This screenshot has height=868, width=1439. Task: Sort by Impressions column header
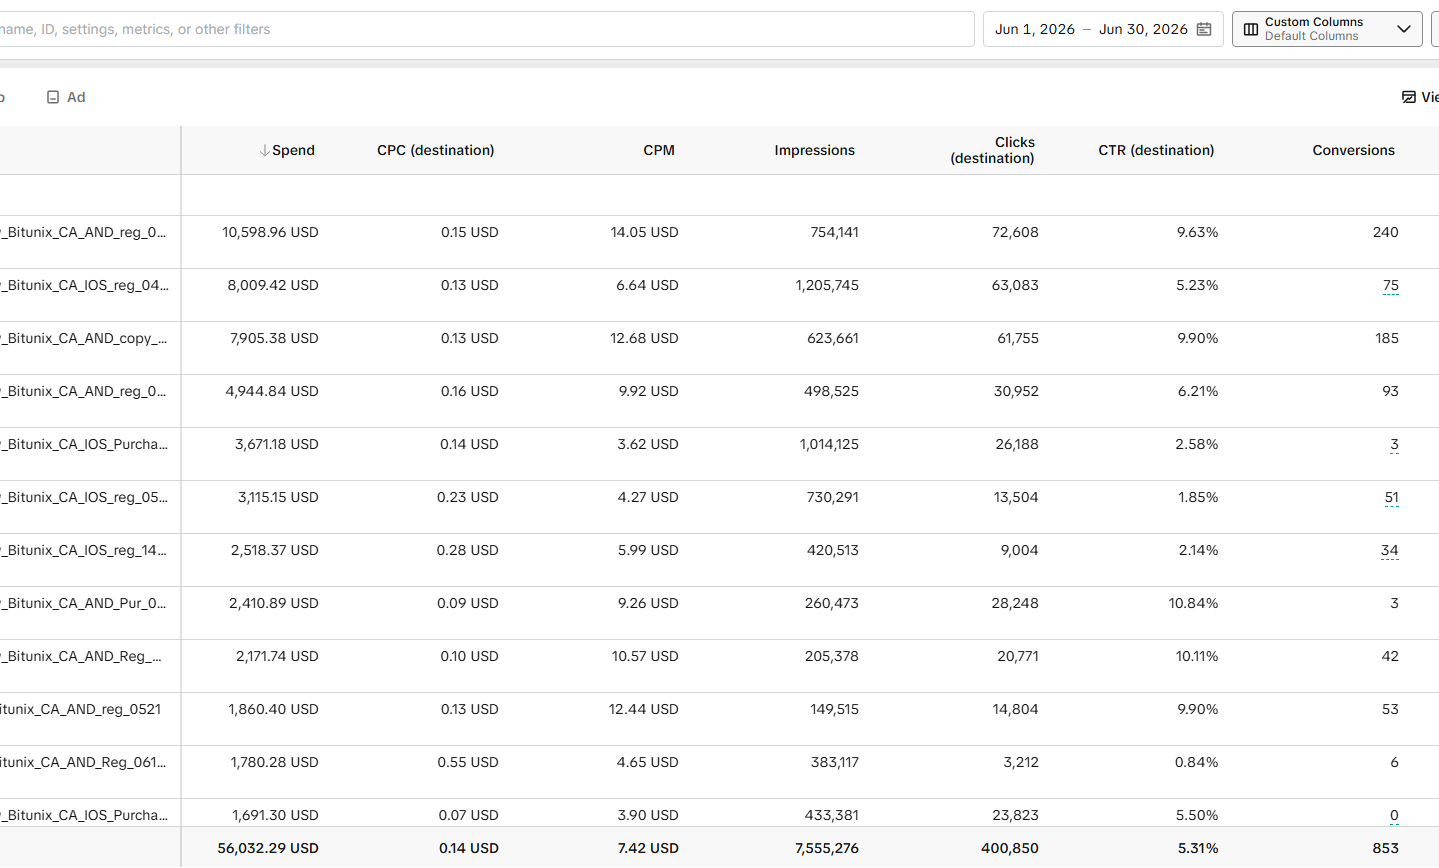[x=814, y=150]
